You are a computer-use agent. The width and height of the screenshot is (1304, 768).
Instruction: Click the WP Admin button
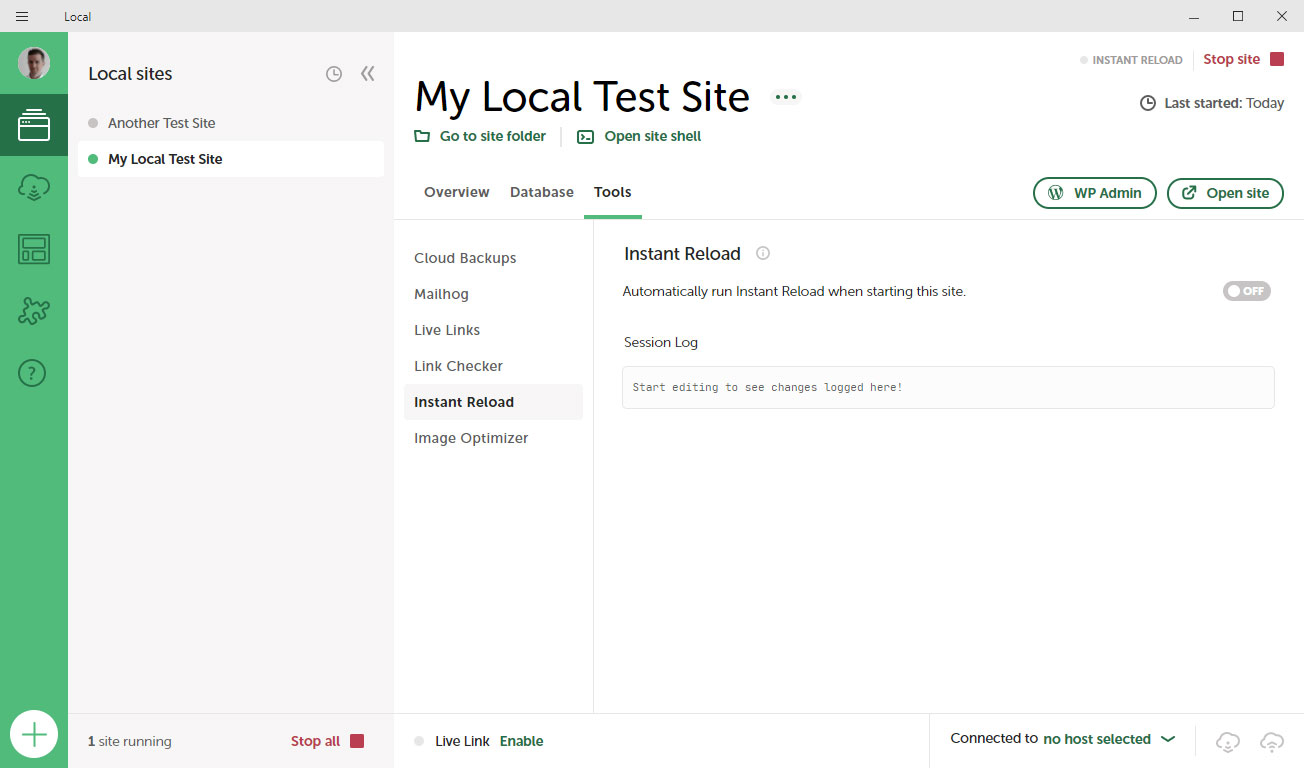point(1095,193)
